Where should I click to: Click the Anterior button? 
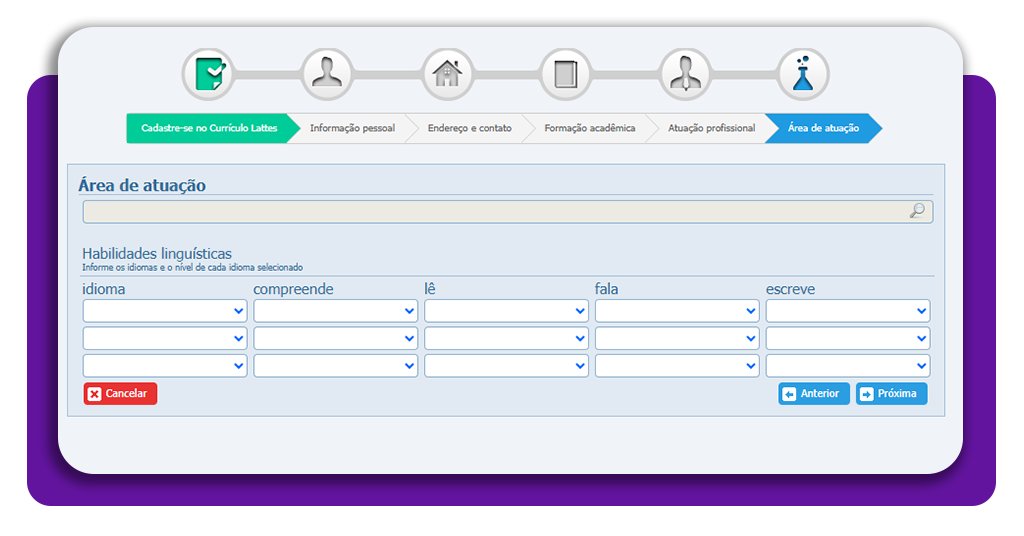click(814, 394)
